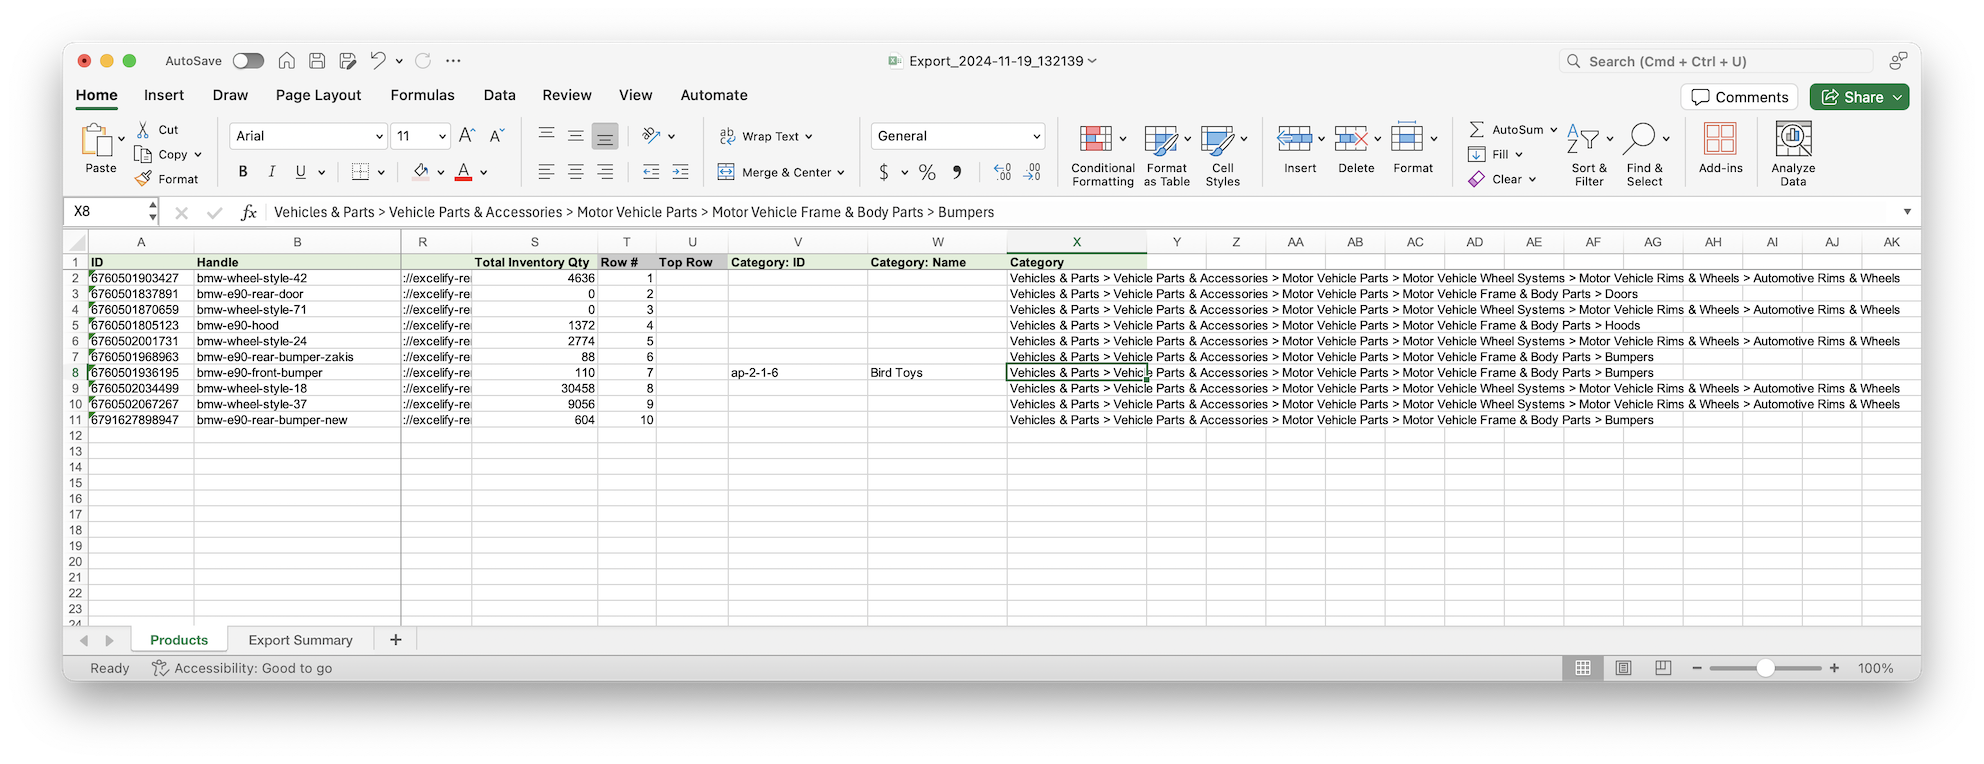
Task: Expand the Merge & Center dropdown arrow
Action: 841,172
